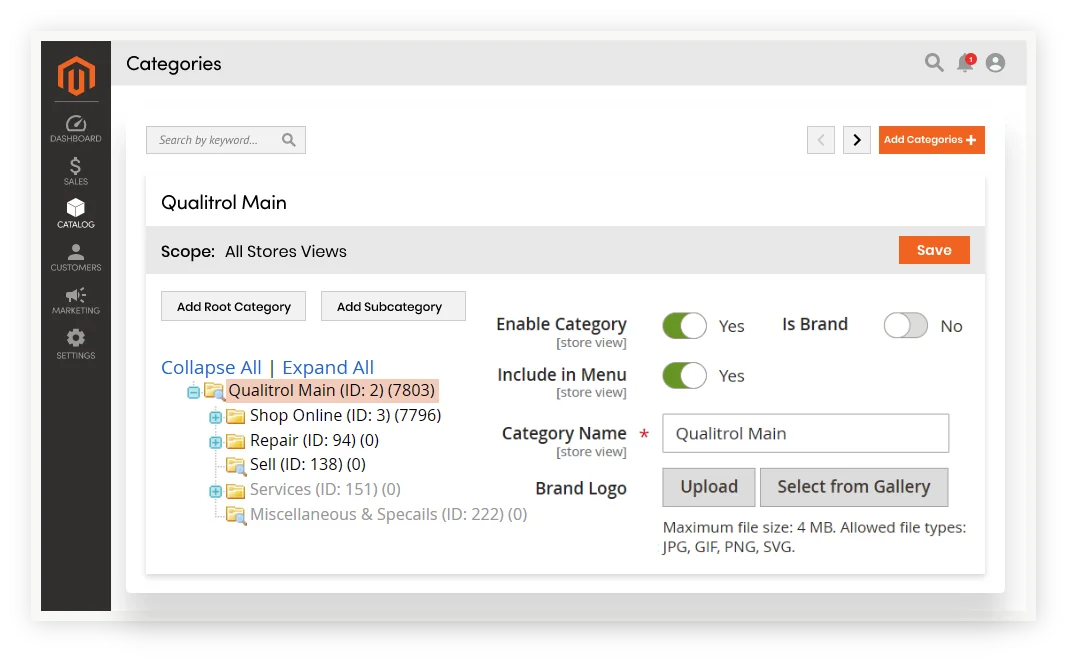Click Miscellaneous & Specails folder icon

pyautogui.click(x=236, y=516)
